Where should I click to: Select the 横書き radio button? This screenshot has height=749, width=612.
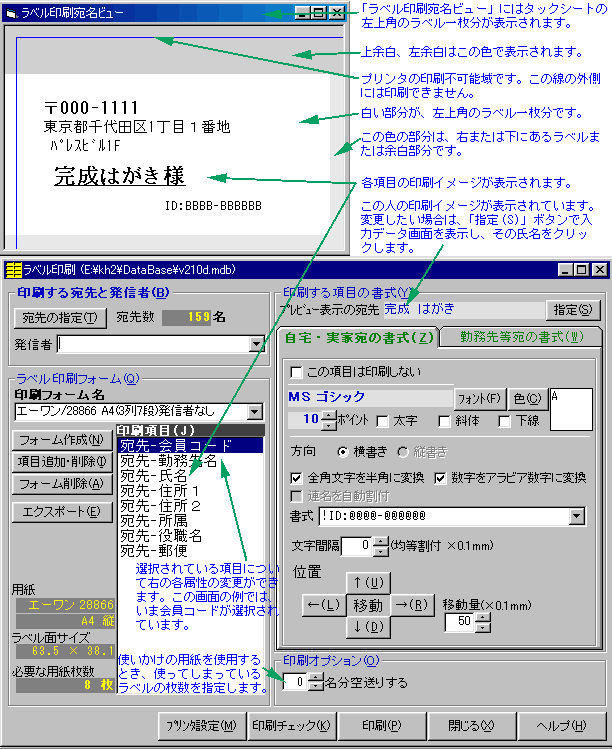[344, 451]
